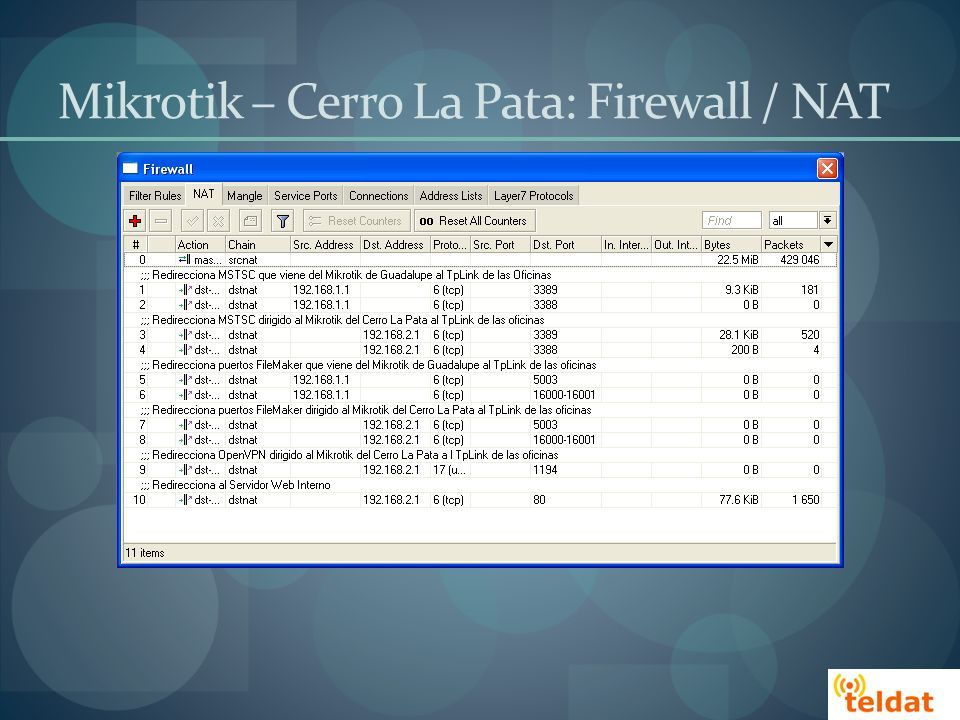Click 17 (u... protocol in rule 9
This screenshot has height=720, width=960.
click(449, 470)
